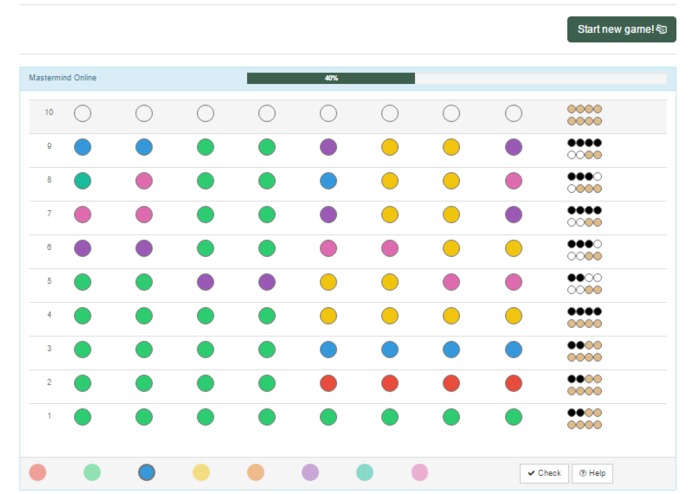Viewport: 695px width, 494px height.
Task: Click the feedback pegs of row 5
Action: click(x=585, y=284)
